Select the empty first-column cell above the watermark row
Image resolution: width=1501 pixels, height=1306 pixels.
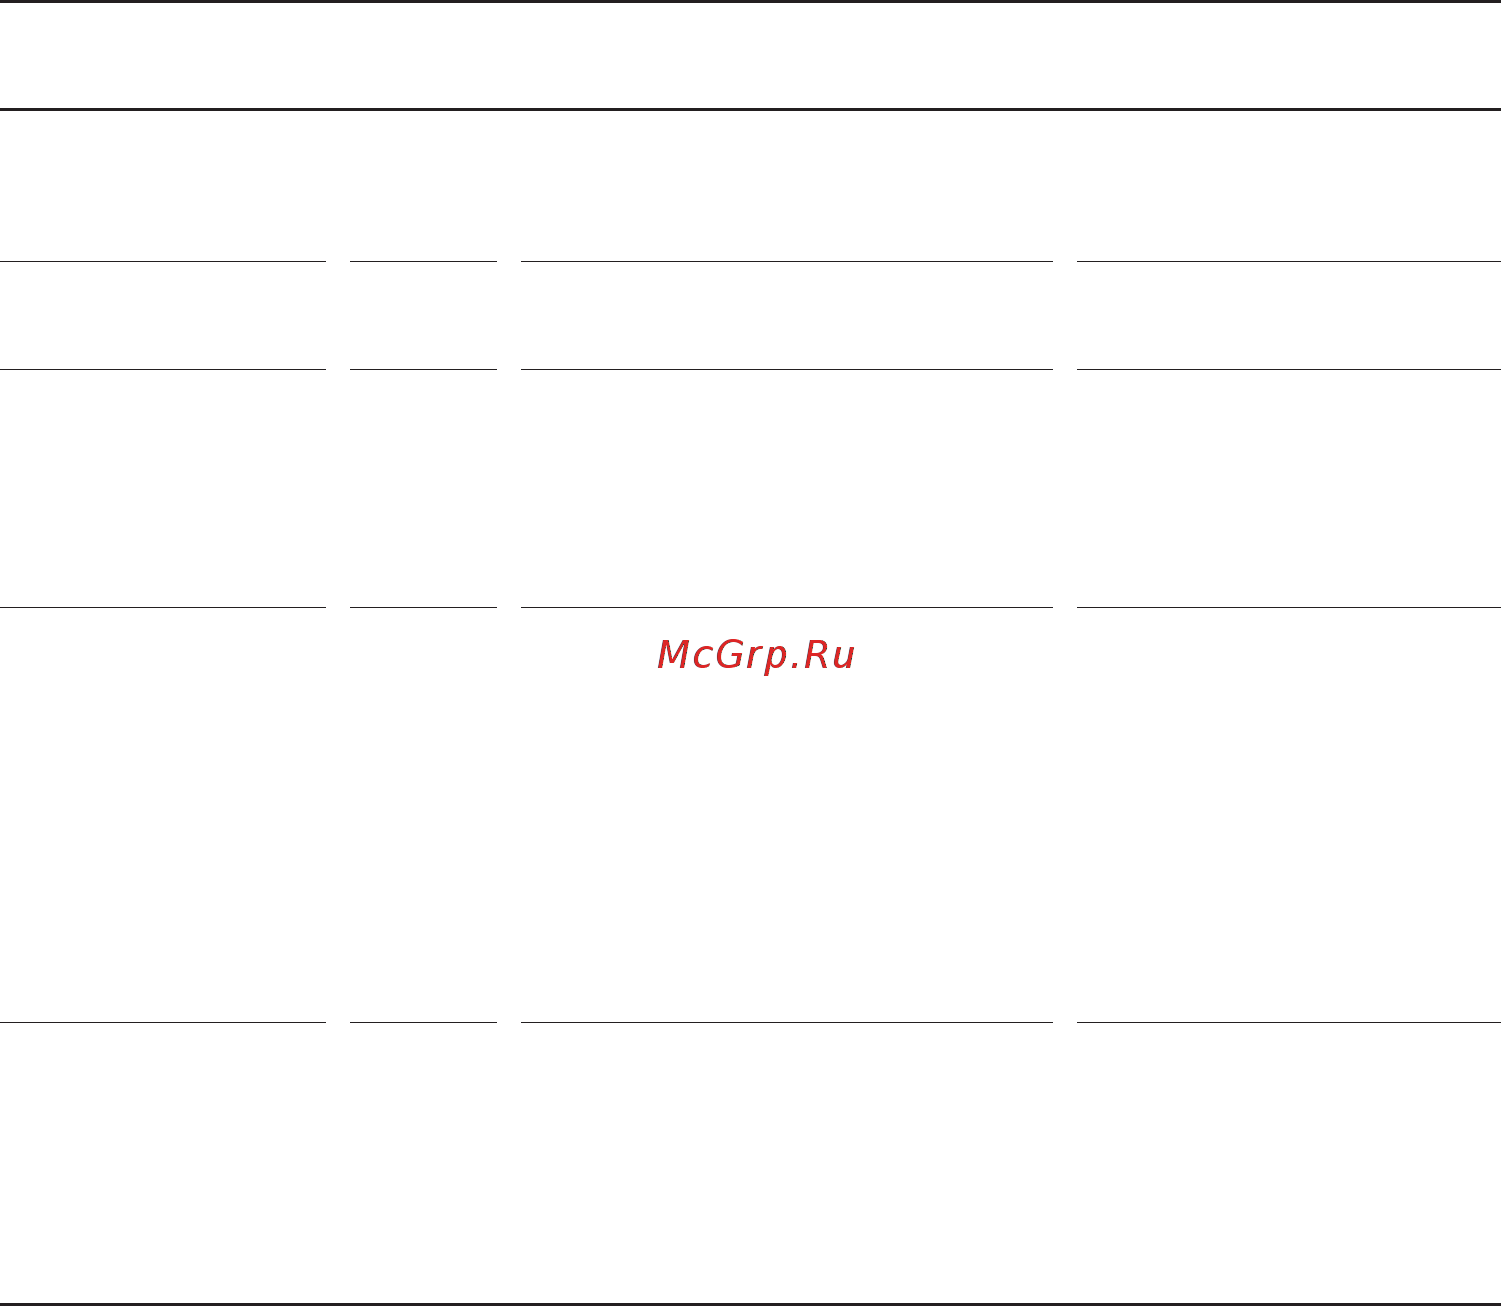pos(163,488)
